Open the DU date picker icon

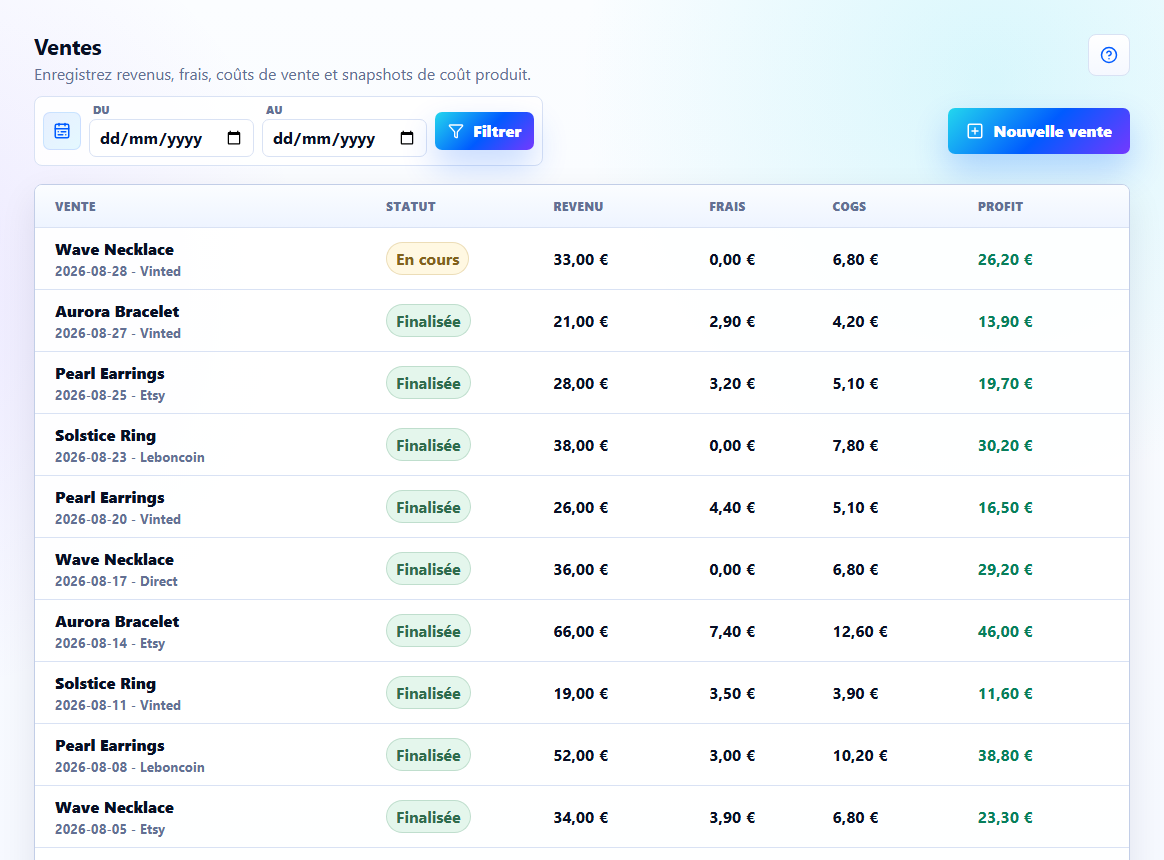(234, 138)
